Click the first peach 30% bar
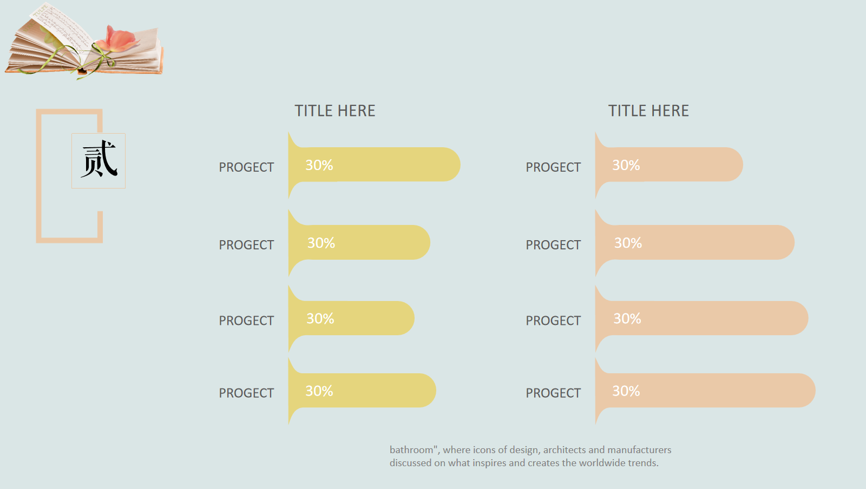The height and width of the screenshot is (489, 866). pyautogui.click(x=669, y=165)
